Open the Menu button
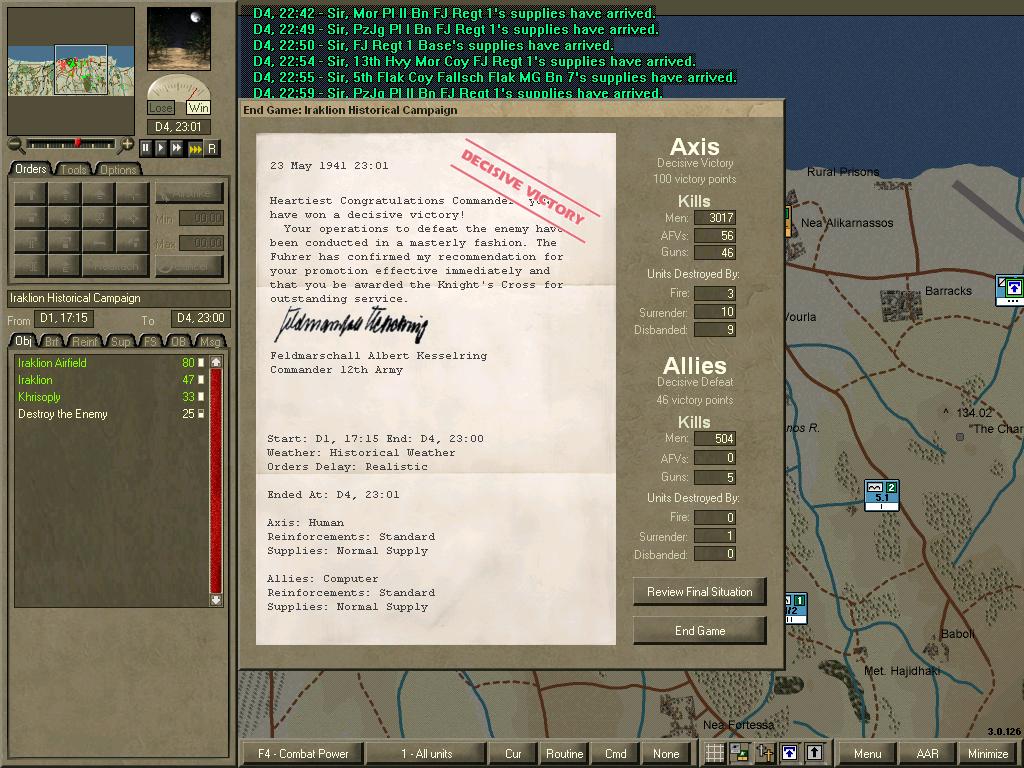This screenshot has width=1024, height=768. click(x=867, y=754)
